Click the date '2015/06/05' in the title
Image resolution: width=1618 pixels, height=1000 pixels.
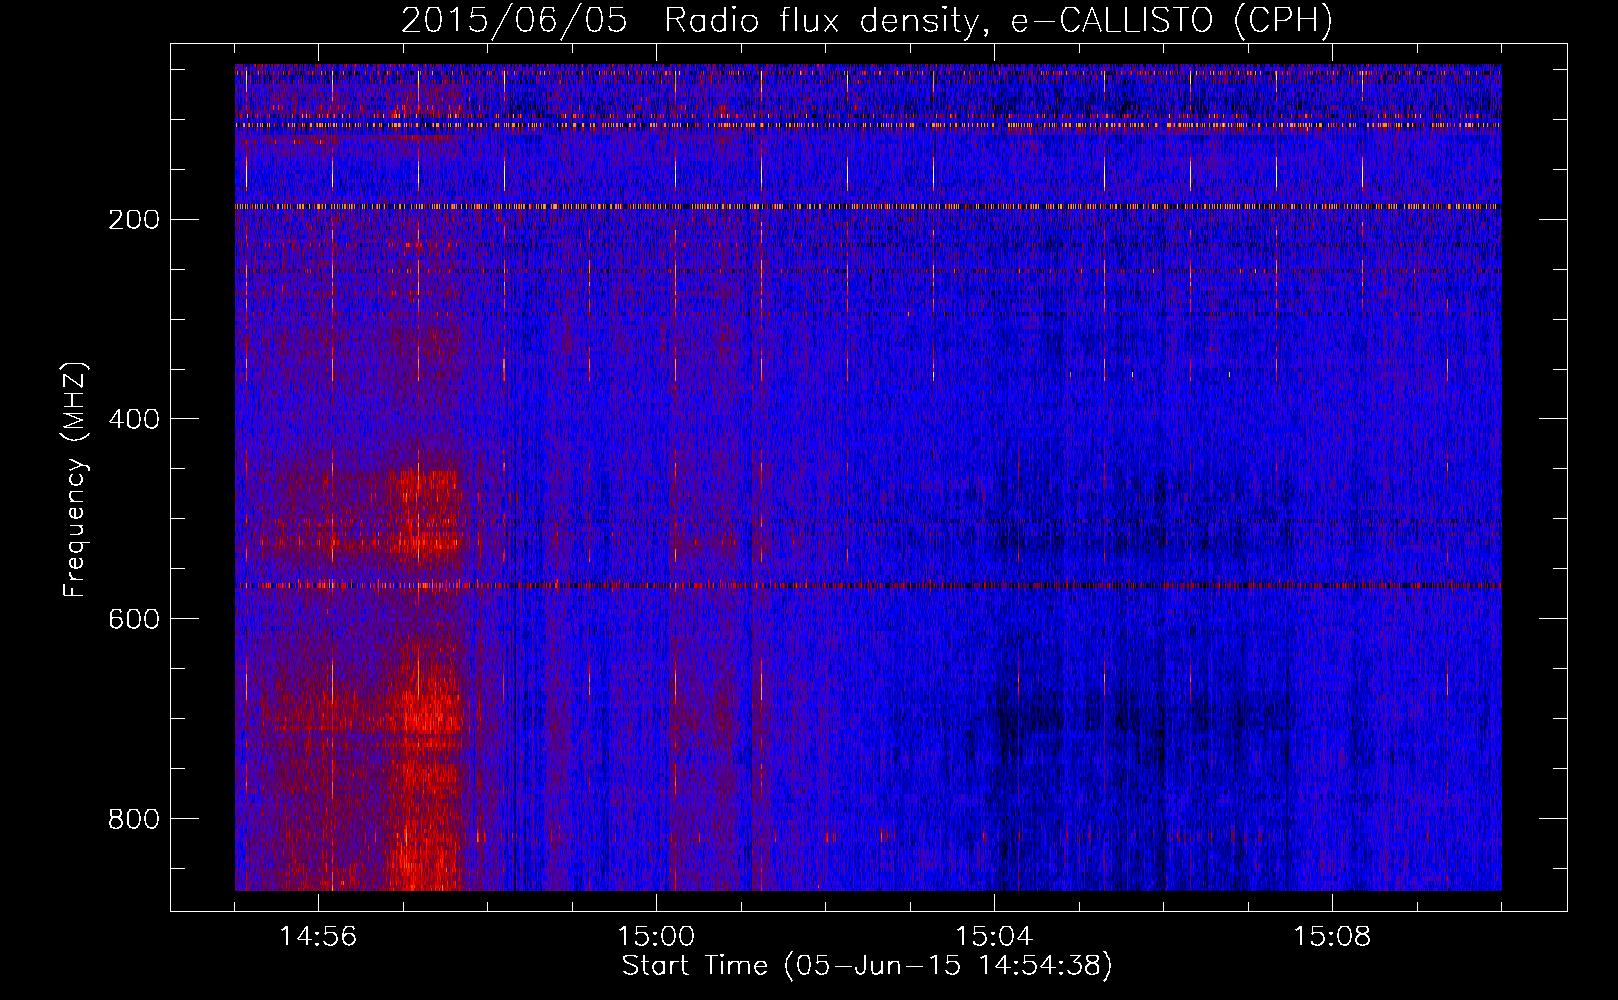514,21
